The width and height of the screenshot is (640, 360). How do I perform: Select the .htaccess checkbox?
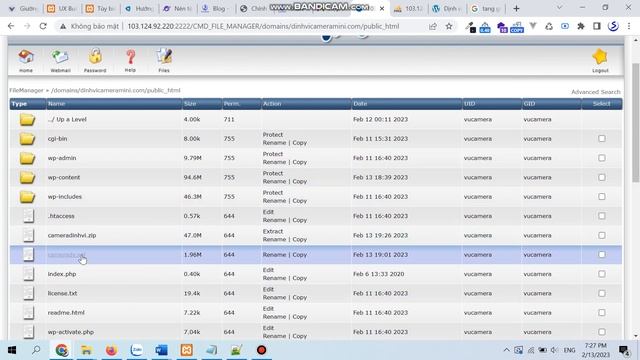click(x=602, y=216)
